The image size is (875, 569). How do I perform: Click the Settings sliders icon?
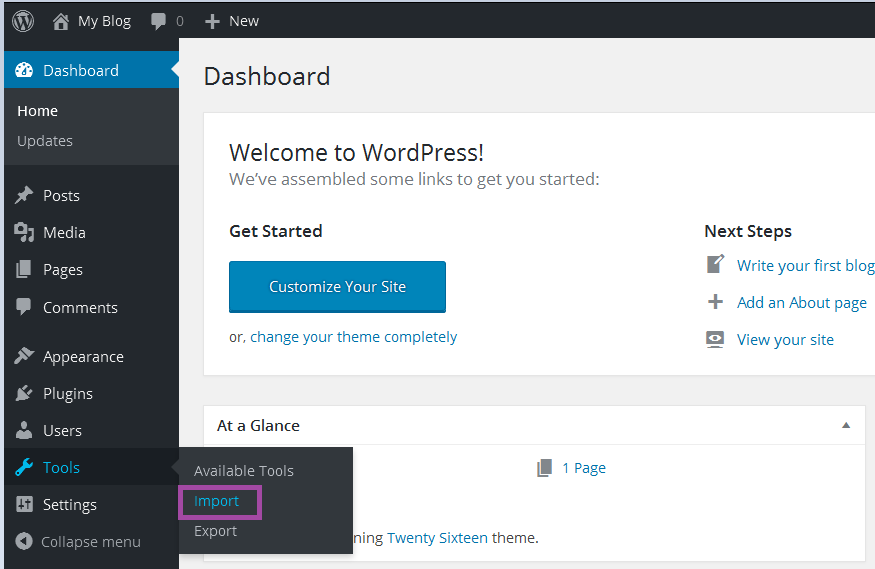click(24, 504)
